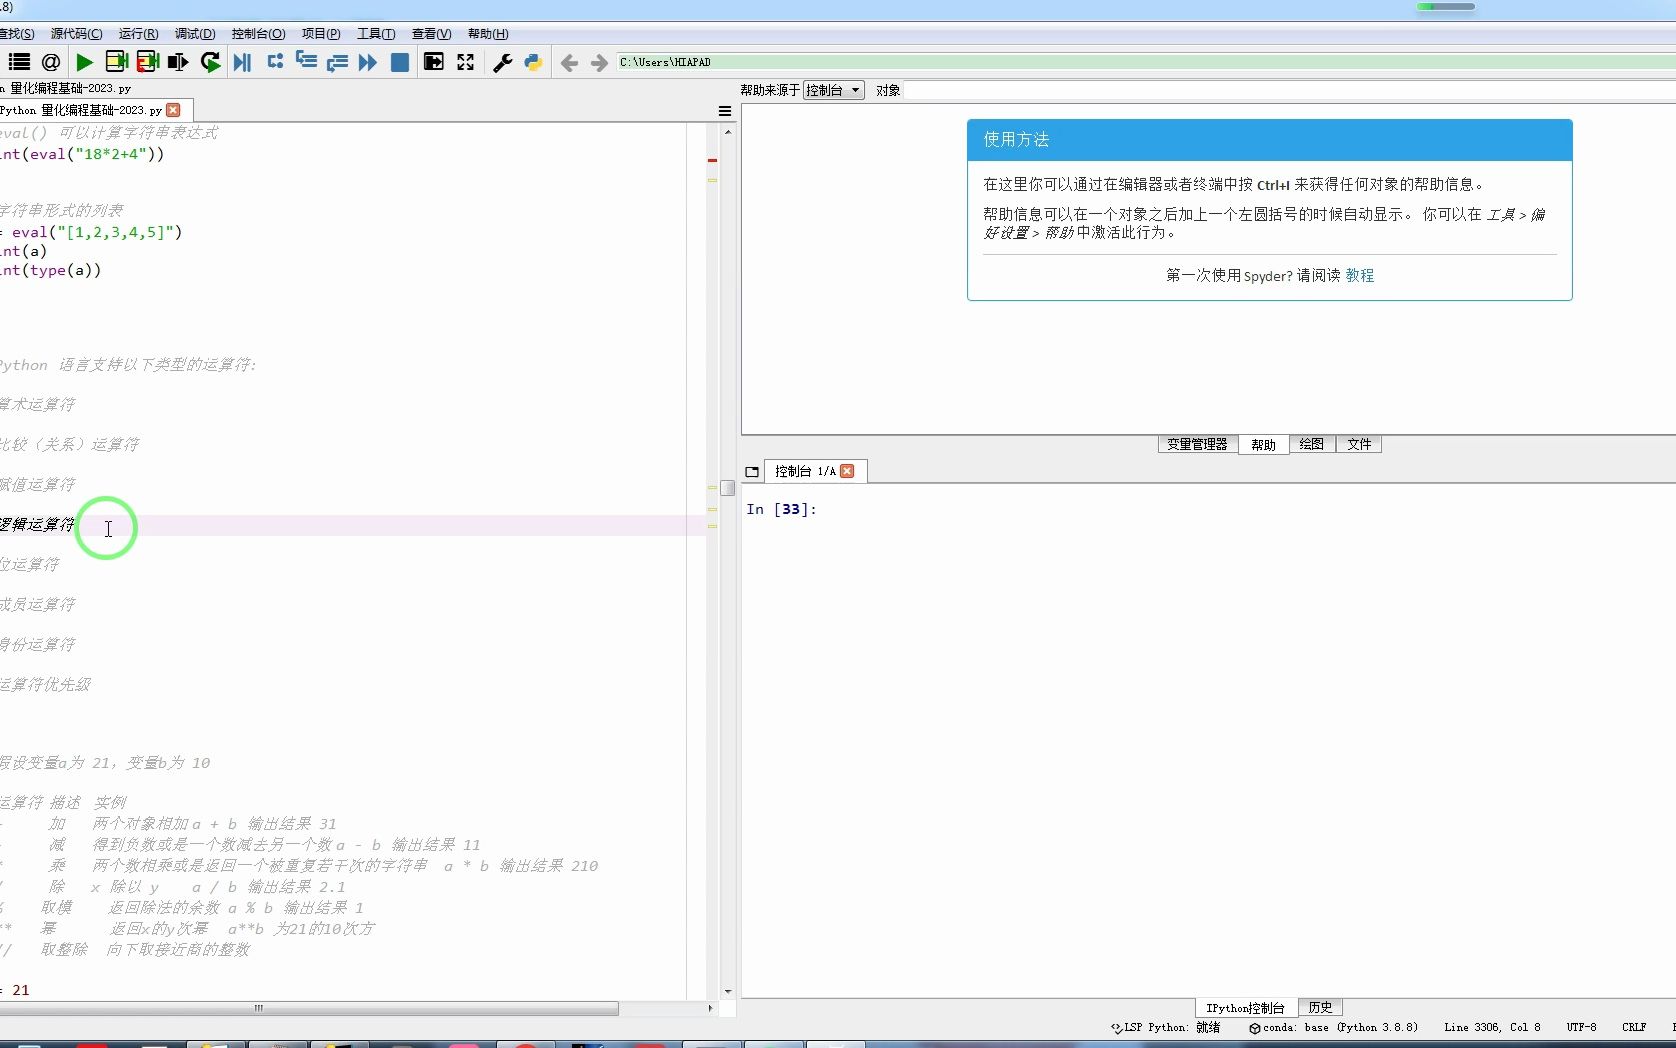1676x1048 pixels.
Task: Step into function debug icon
Action: (x=306, y=62)
